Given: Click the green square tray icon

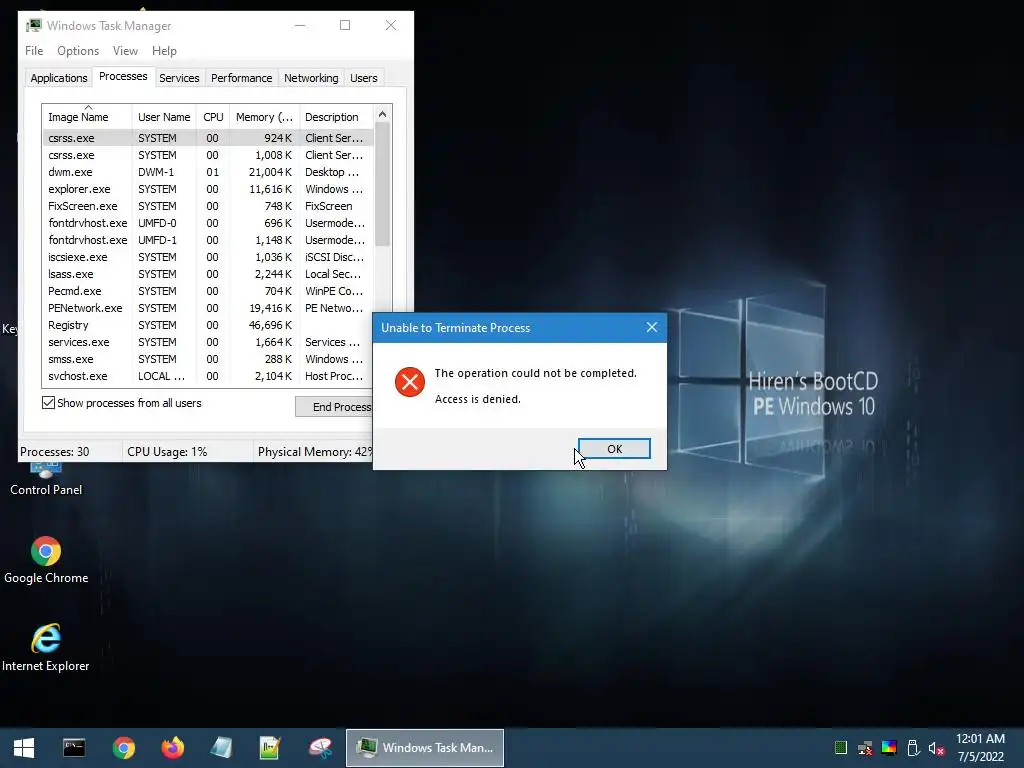Looking at the screenshot, I should coord(841,748).
